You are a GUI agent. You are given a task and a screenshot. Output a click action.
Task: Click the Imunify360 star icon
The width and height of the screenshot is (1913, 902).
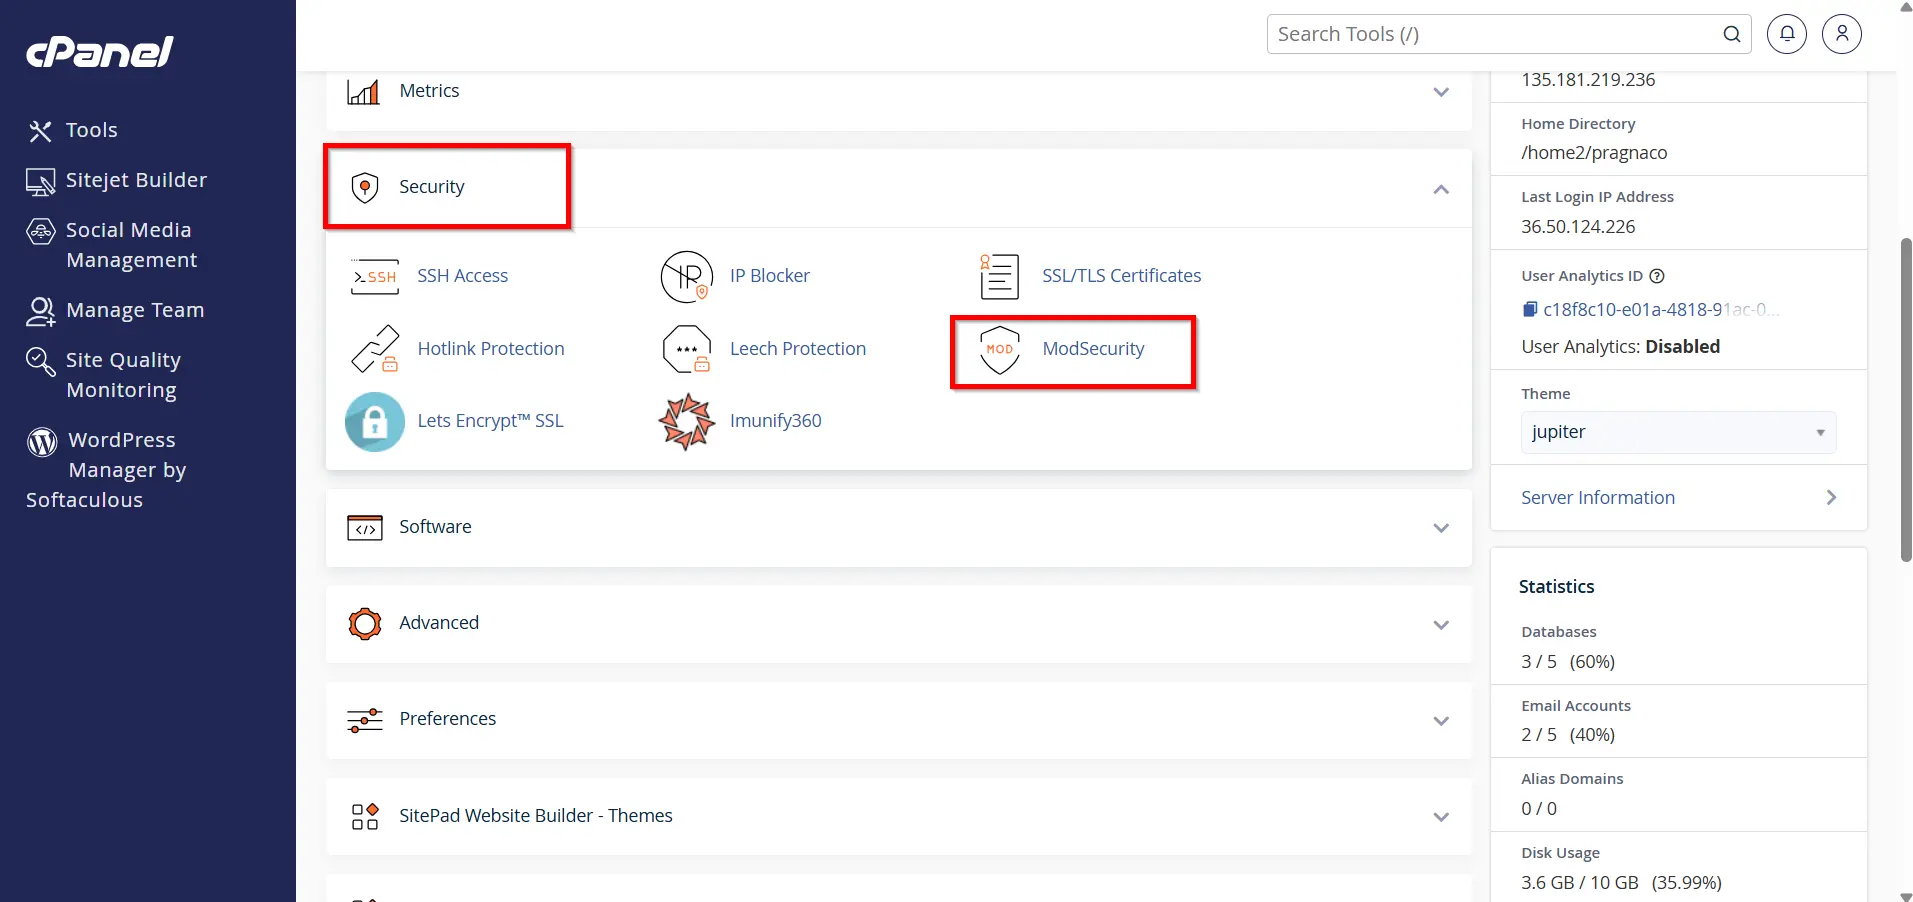(x=687, y=422)
